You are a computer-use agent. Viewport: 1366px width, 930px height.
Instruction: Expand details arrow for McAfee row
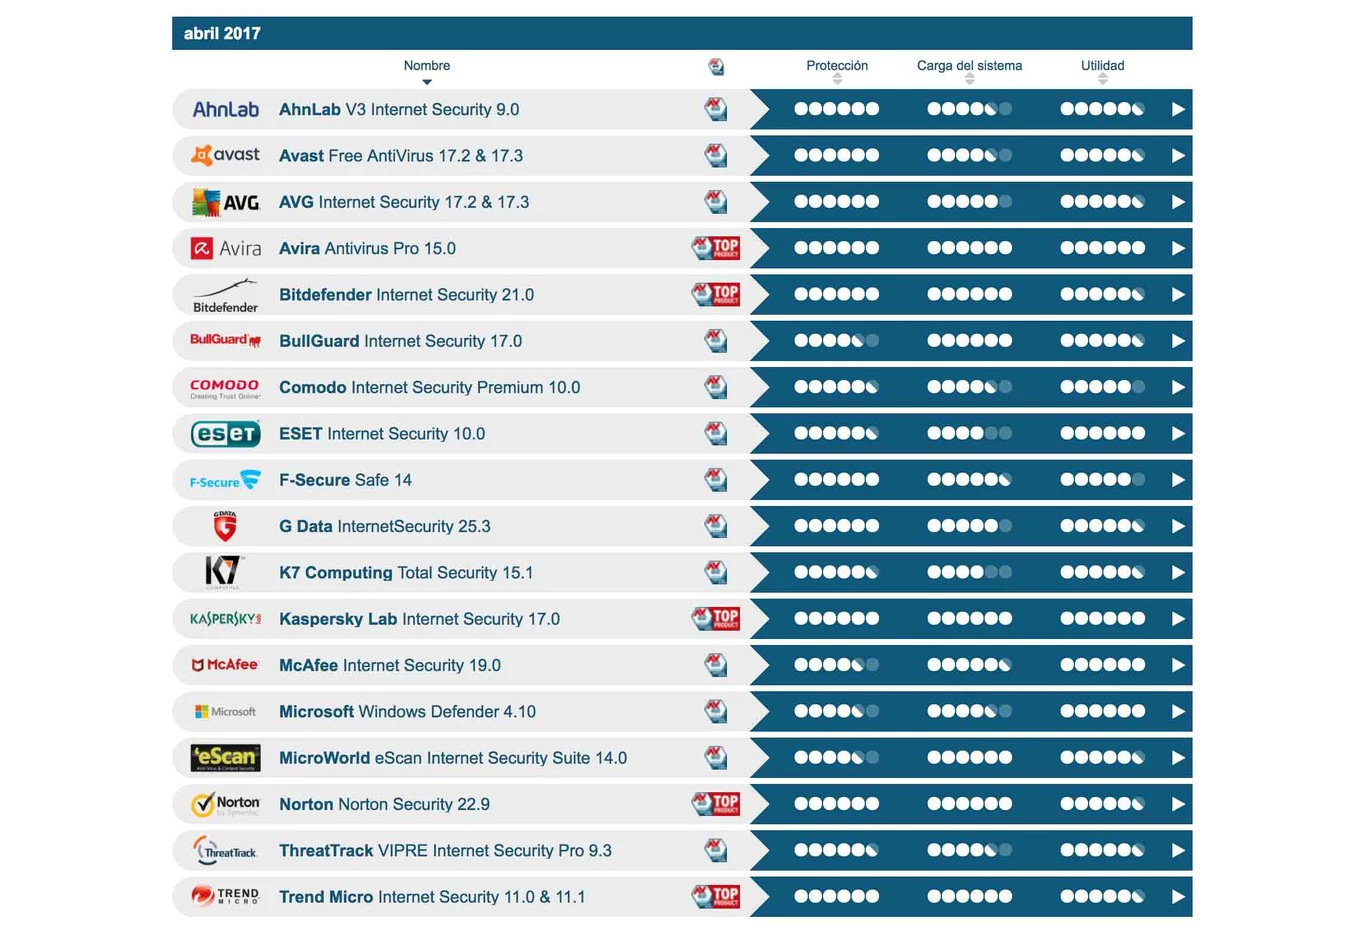point(1178,665)
